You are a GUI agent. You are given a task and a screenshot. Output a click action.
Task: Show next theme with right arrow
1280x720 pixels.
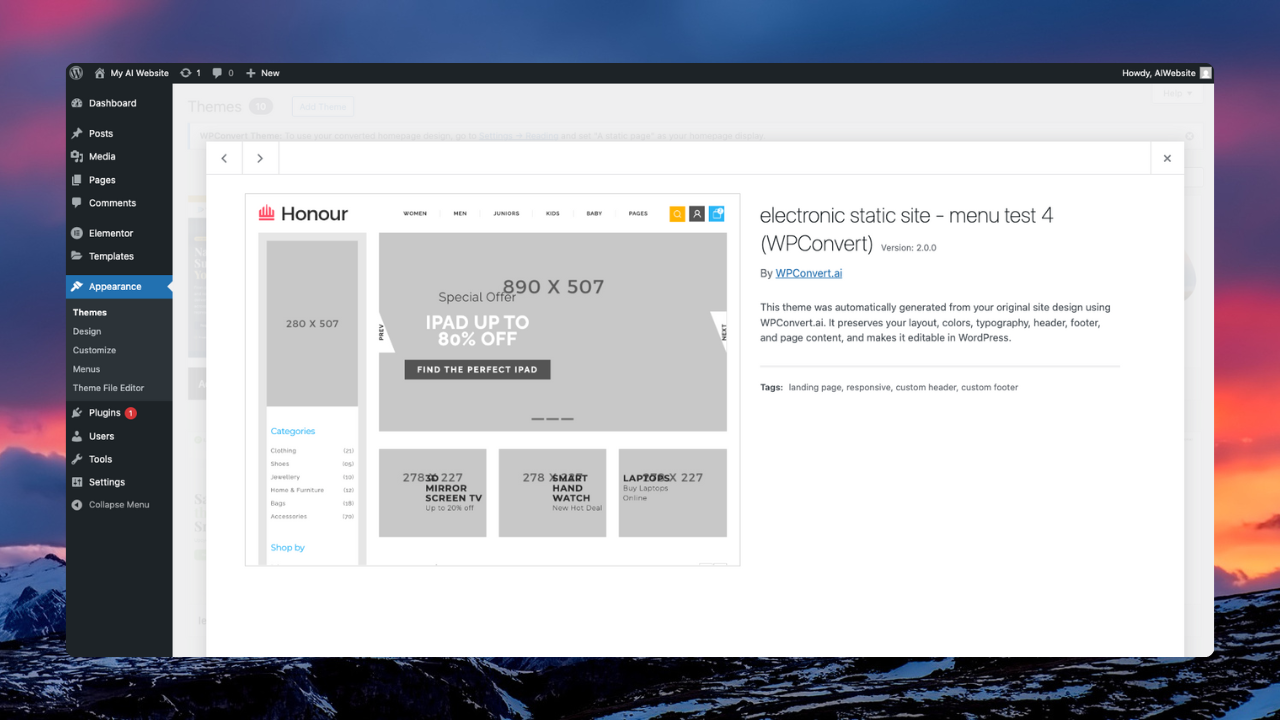coord(260,158)
